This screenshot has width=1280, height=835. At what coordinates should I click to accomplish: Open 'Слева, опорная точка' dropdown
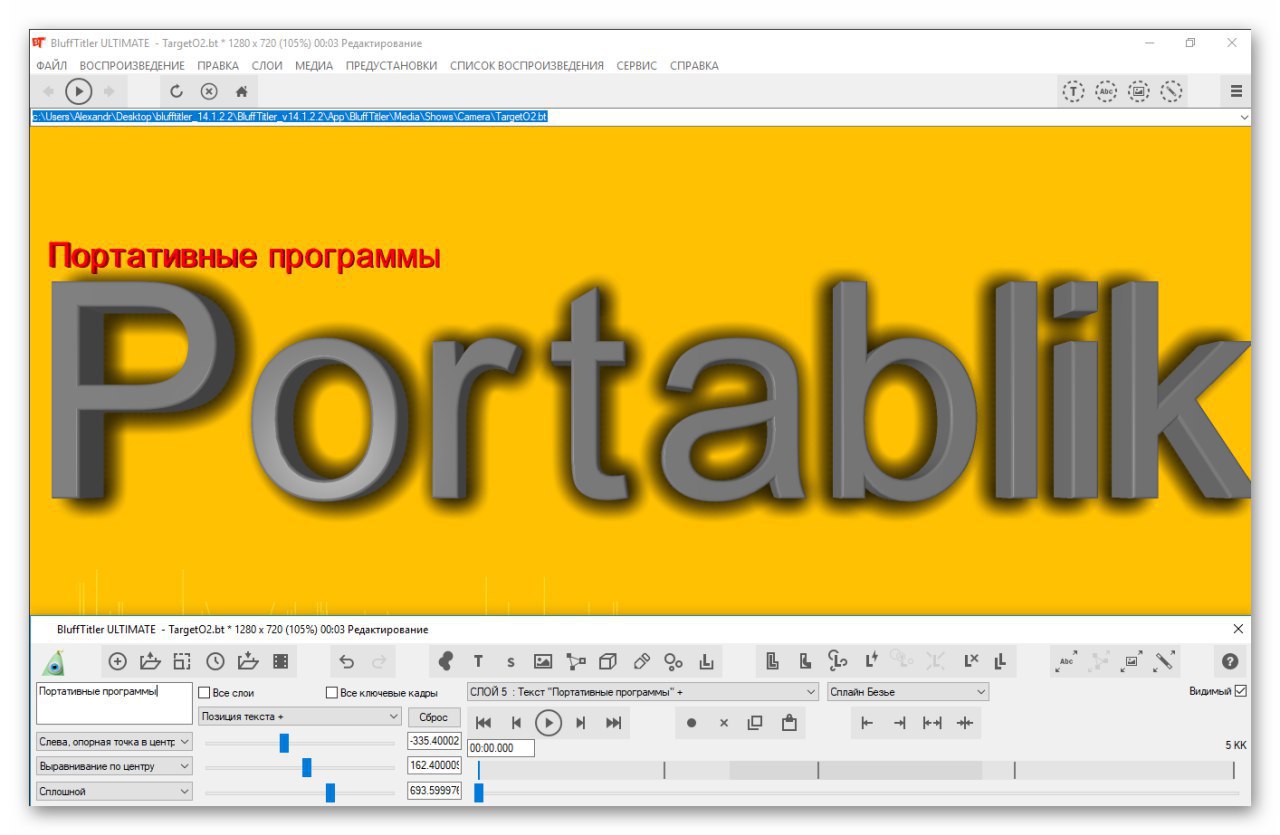point(113,742)
